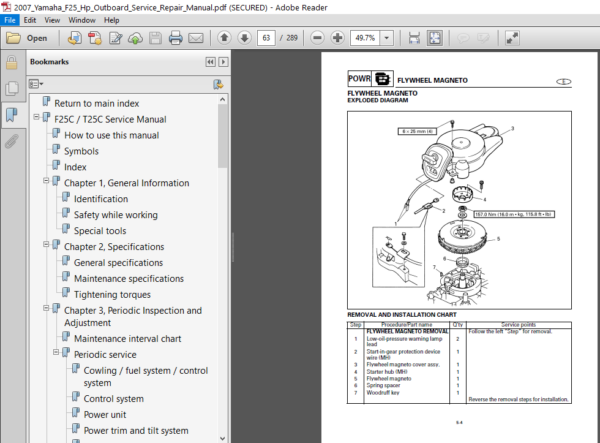Image resolution: width=600 pixels, height=443 pixels.
Task: Click the REMOVAL AND INSTALLATION CHART heading
Action: (402, 314)
